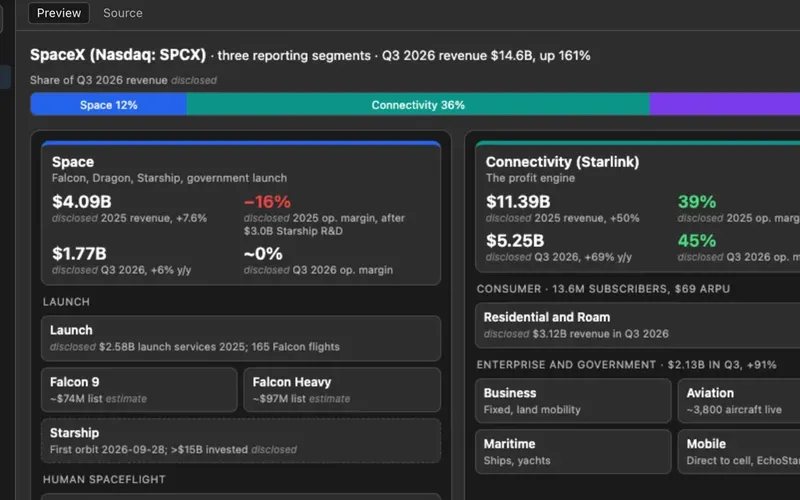This screenshot has height=500, width=800.
Task: Open the Business card
Action: [573, 401]
